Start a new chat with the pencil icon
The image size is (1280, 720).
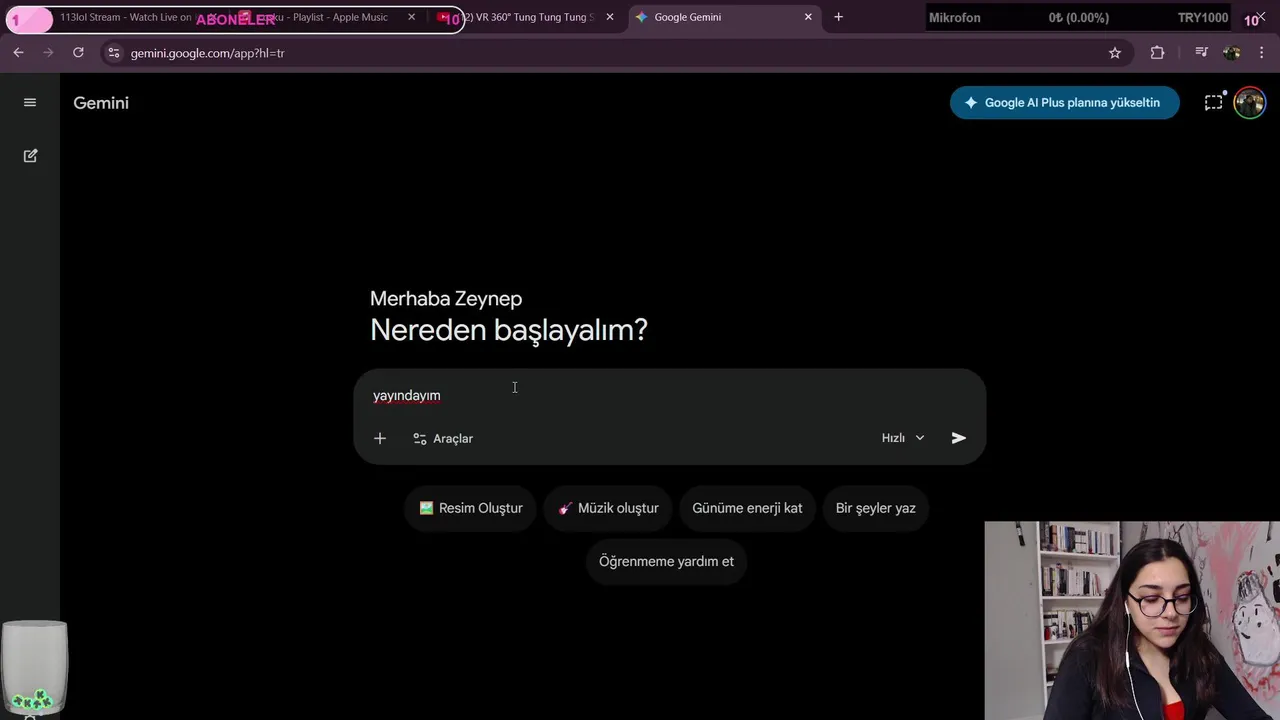[30, 156]
